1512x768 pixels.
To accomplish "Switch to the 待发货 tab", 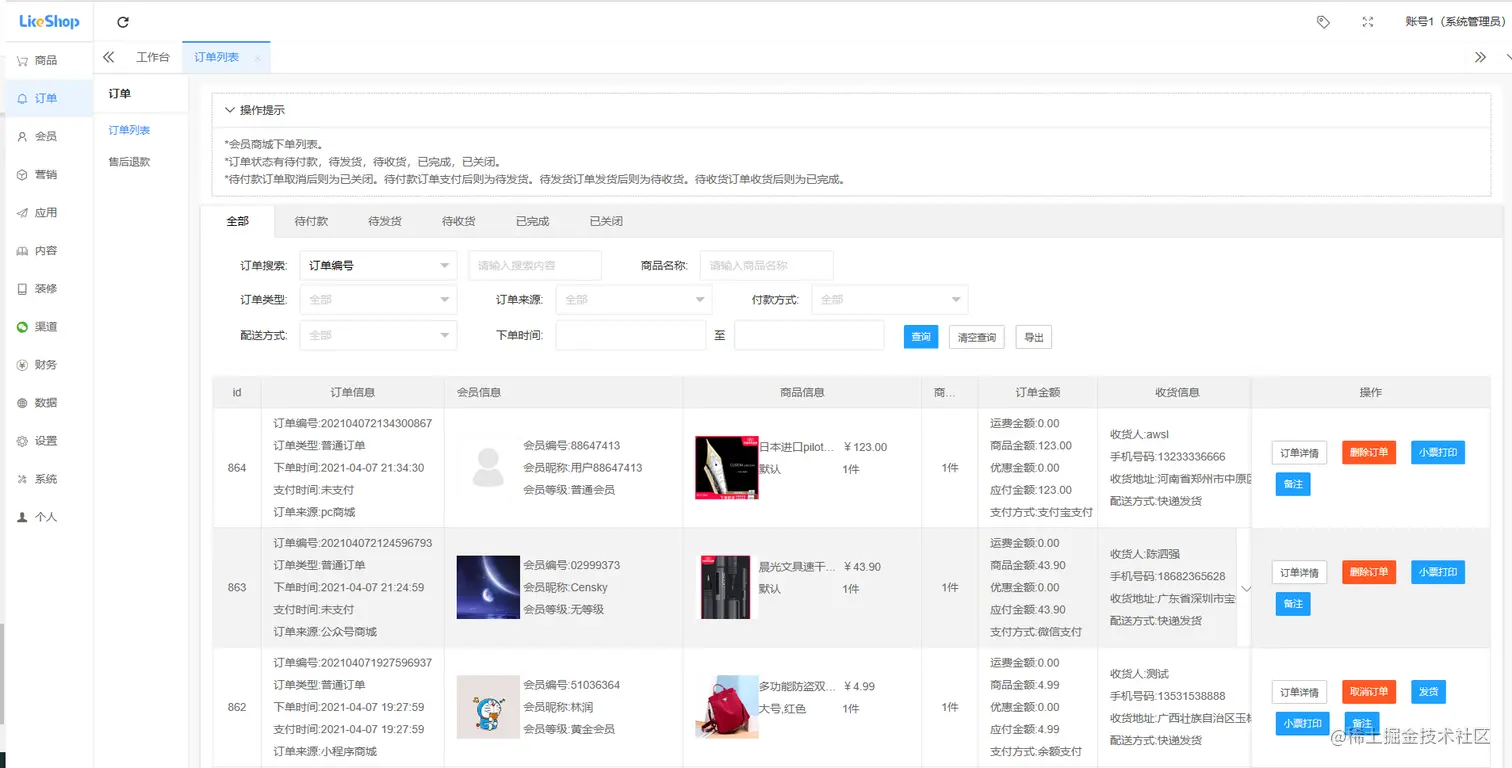I will click(385, 221).
